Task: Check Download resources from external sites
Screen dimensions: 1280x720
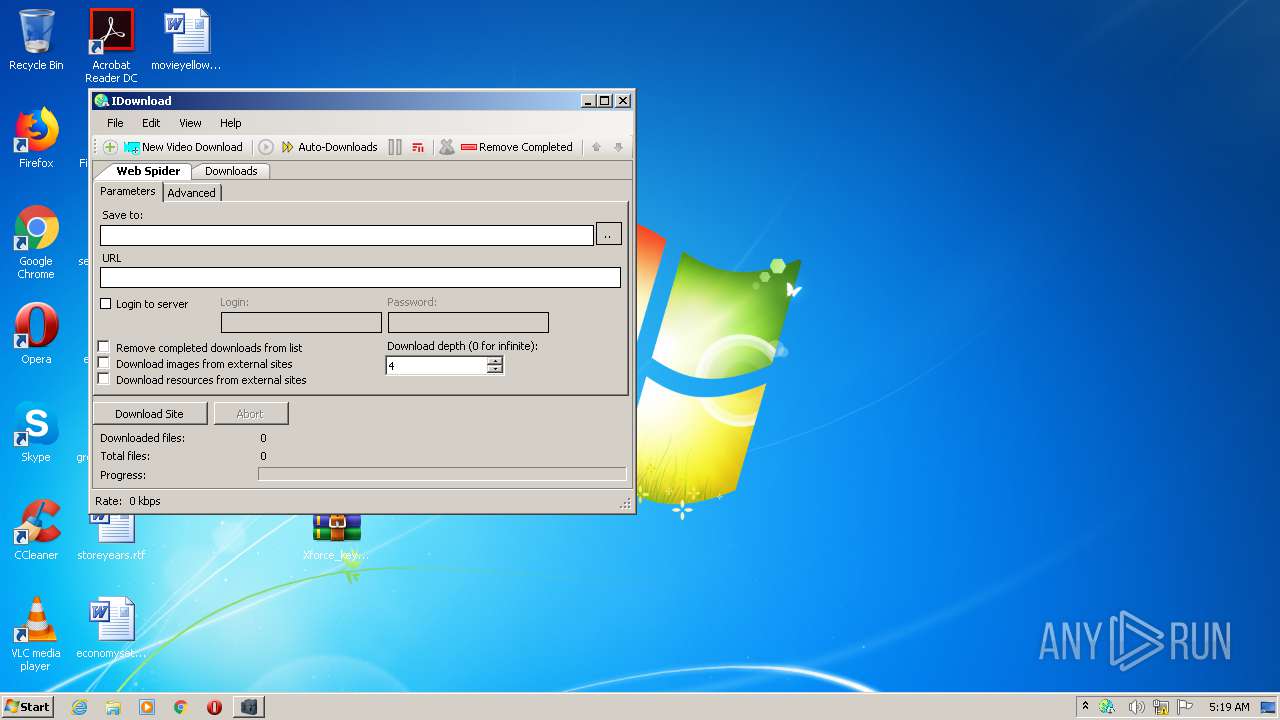Action: pos(104,380)
